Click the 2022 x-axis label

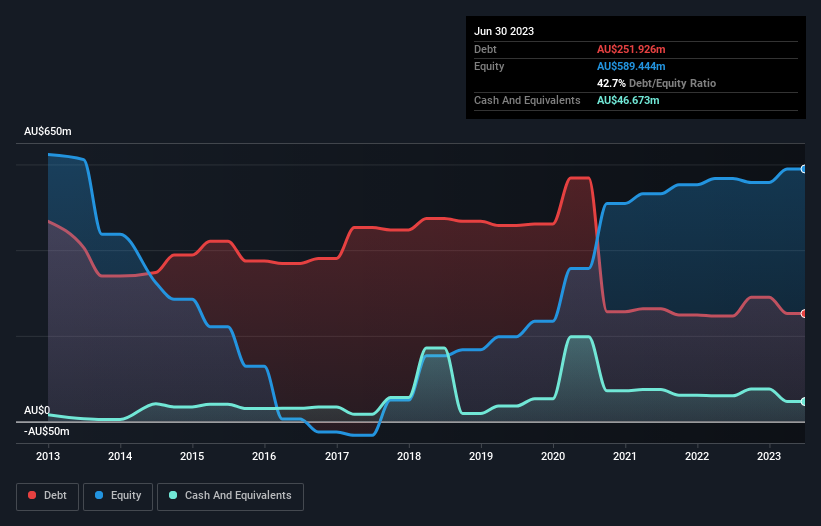click(697, 456)
